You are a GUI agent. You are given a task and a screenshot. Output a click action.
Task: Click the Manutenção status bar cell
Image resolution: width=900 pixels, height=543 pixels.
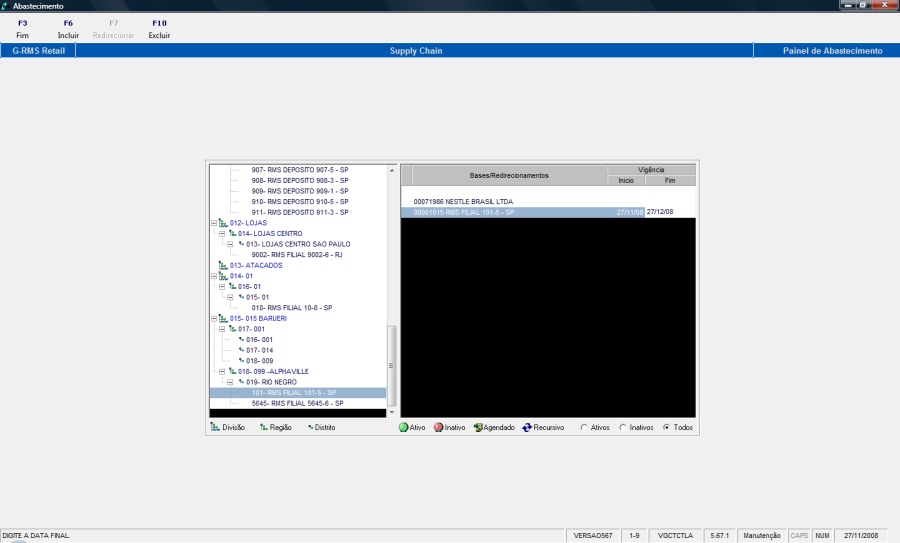(x=762, y=536)
